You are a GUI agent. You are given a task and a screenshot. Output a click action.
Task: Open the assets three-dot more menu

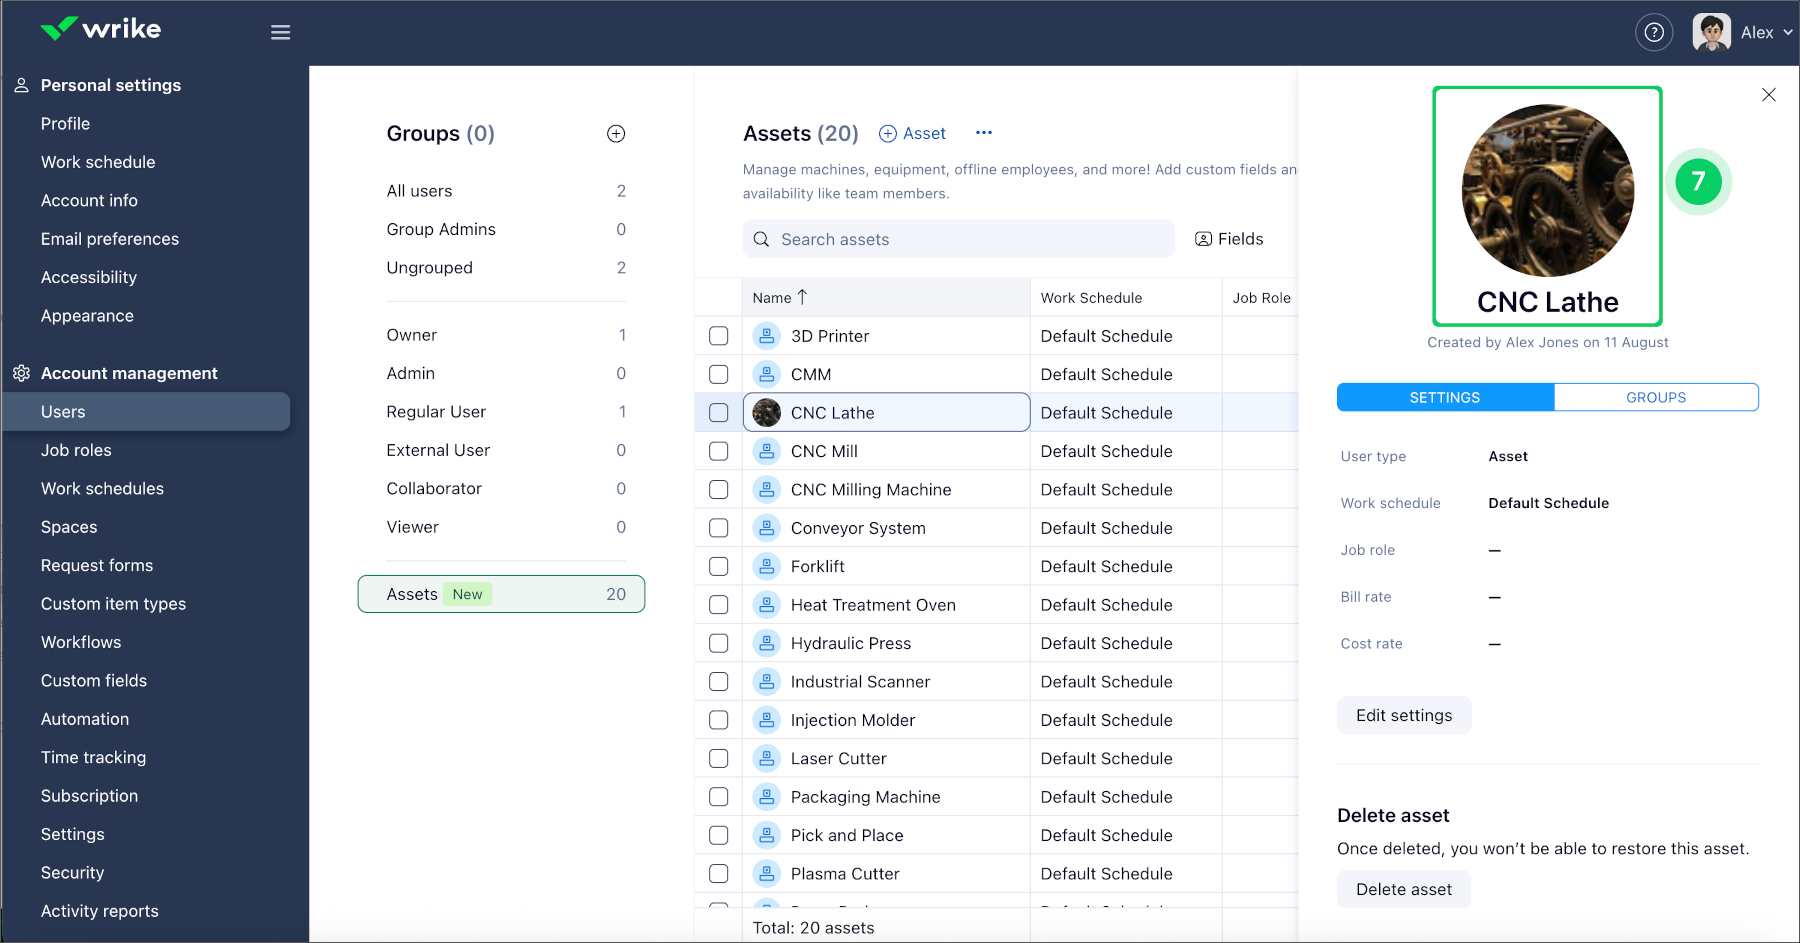(x=984, y=133)
